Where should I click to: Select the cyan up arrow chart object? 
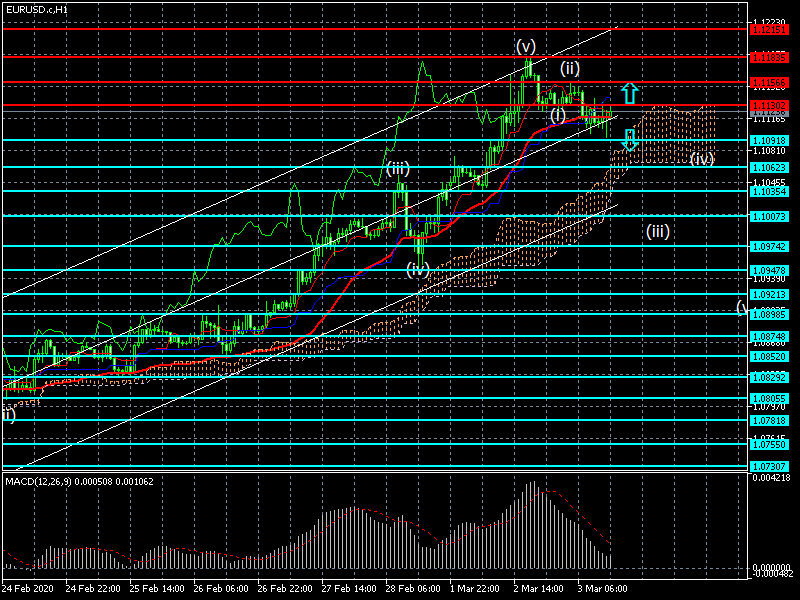[630, 94]
